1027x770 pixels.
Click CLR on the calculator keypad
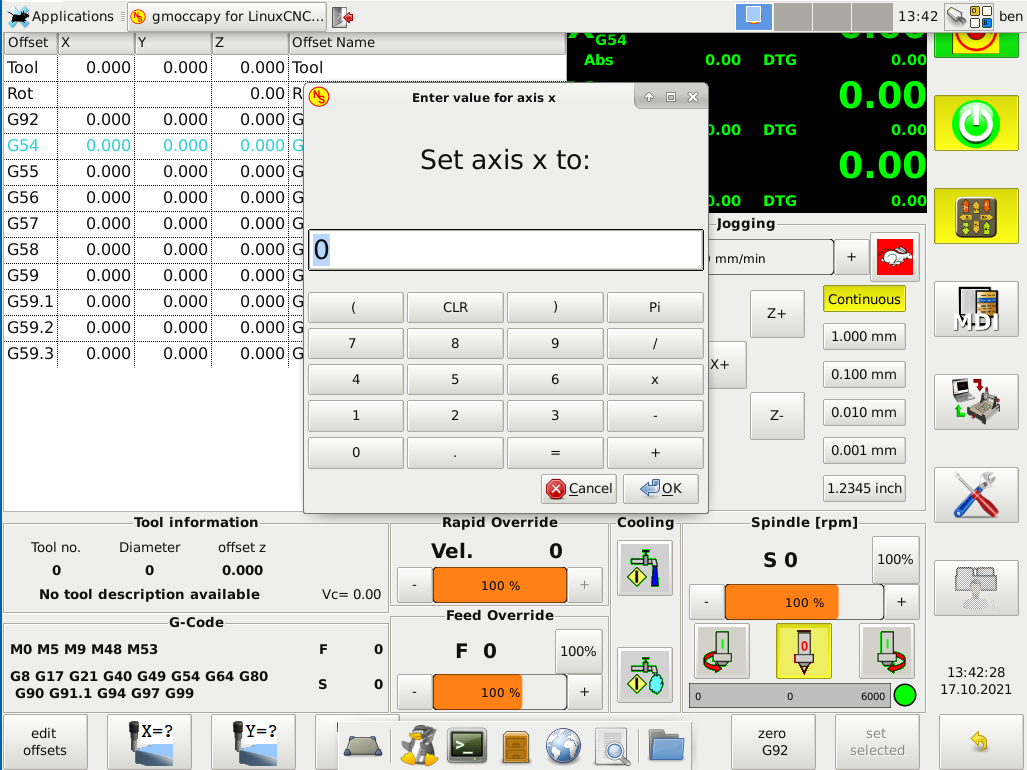455,307
